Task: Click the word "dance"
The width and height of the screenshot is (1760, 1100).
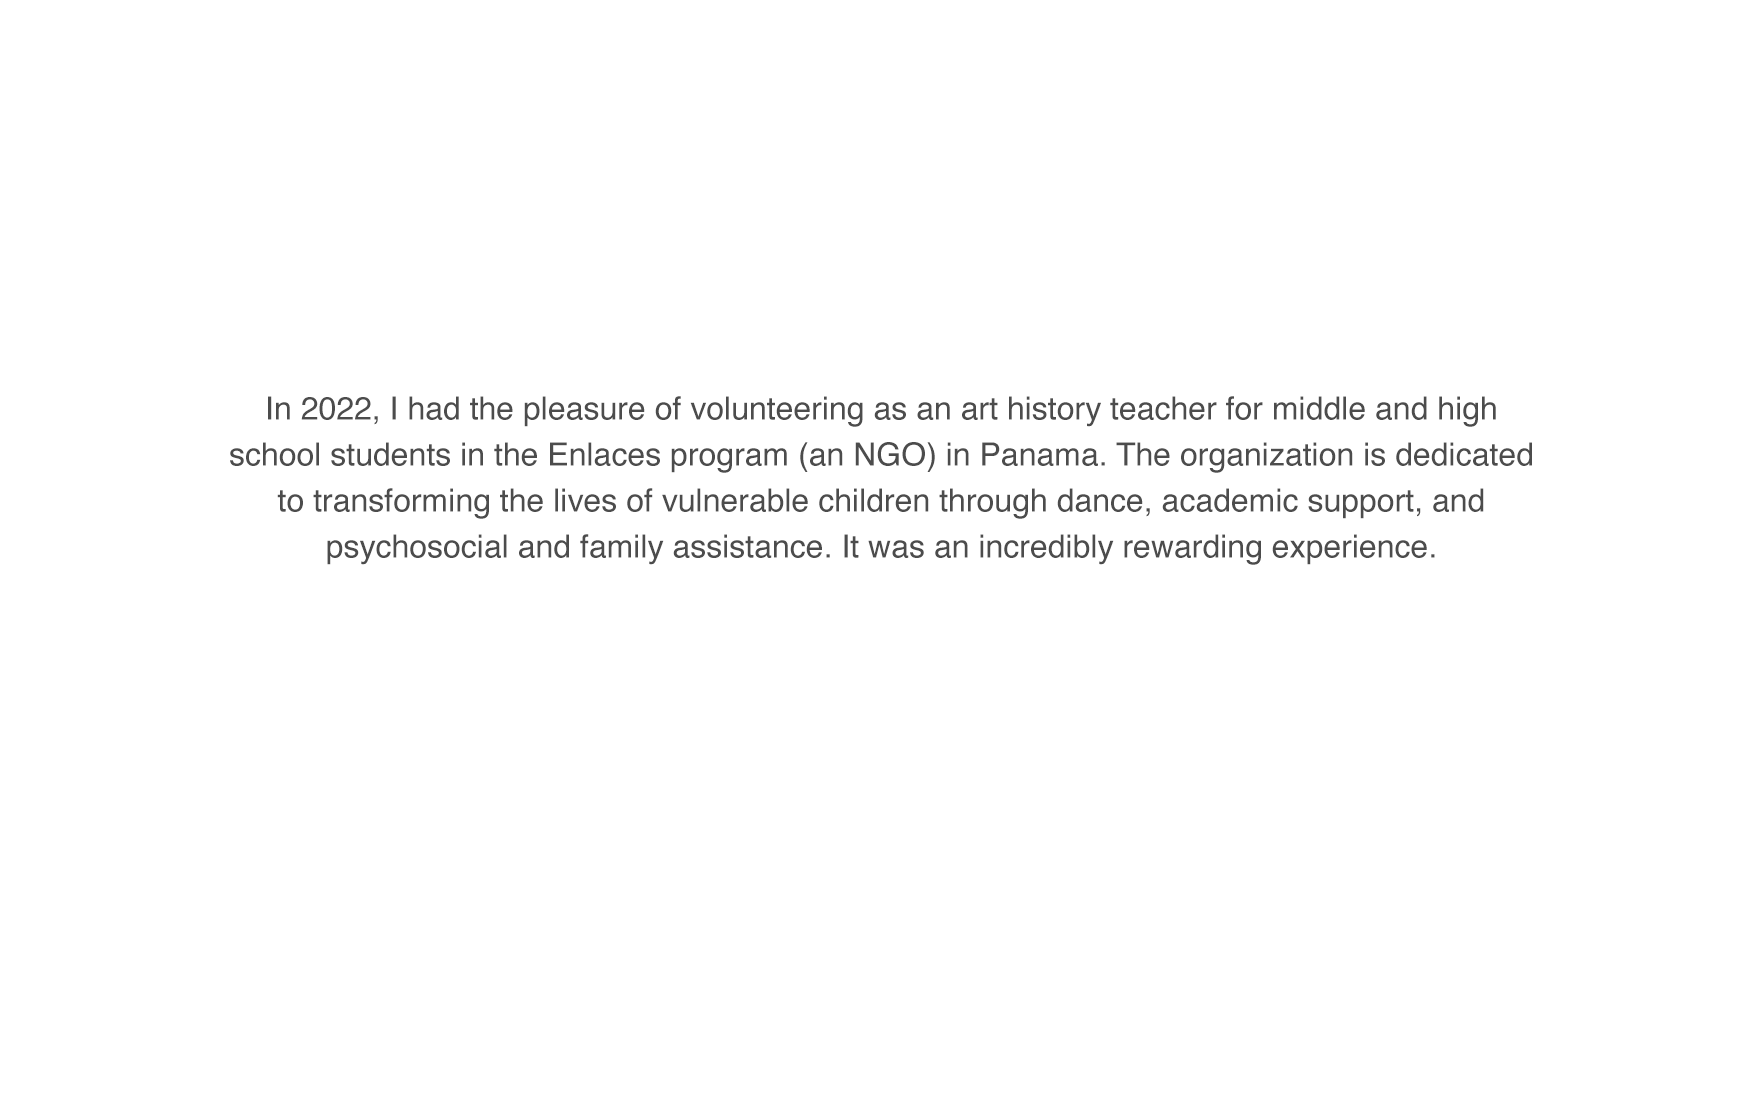Action: (1100, 501)
